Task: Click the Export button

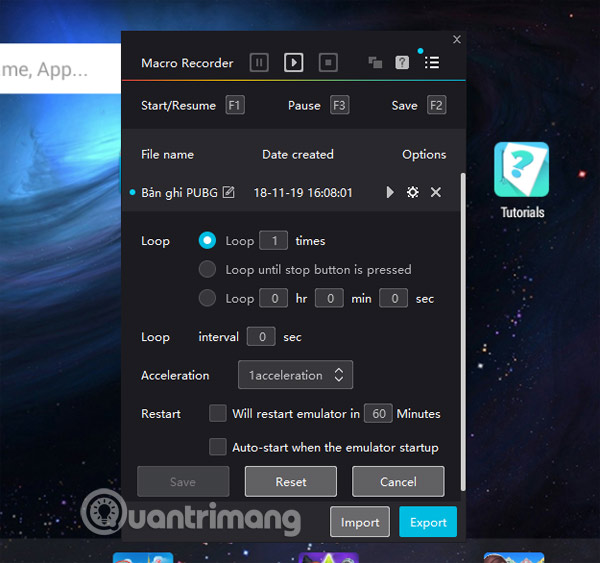Action: pos(428,522)
